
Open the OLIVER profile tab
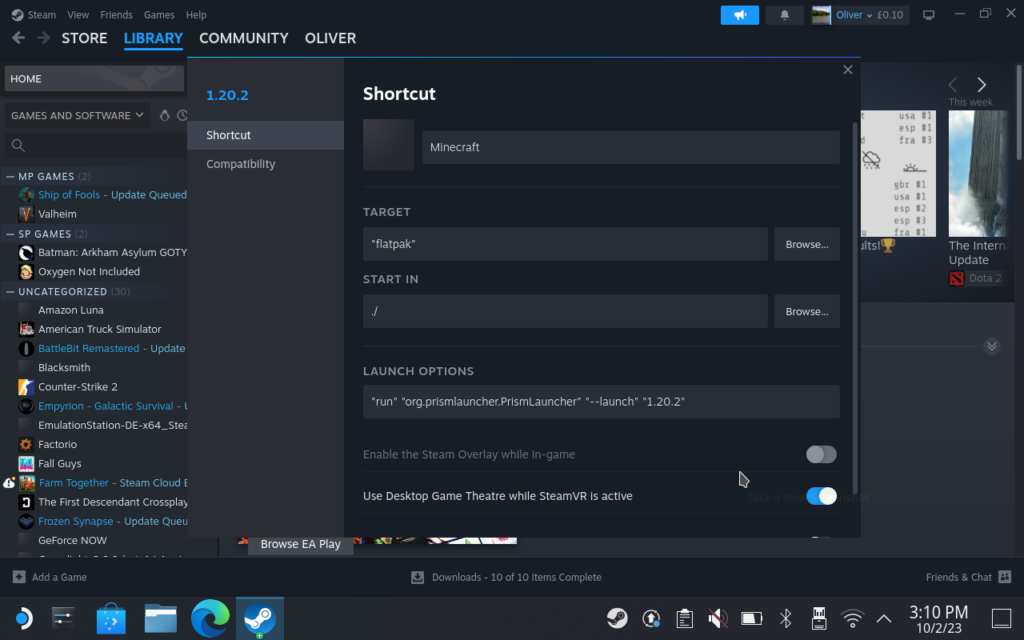pyautogui.click(x=330, y=38)
